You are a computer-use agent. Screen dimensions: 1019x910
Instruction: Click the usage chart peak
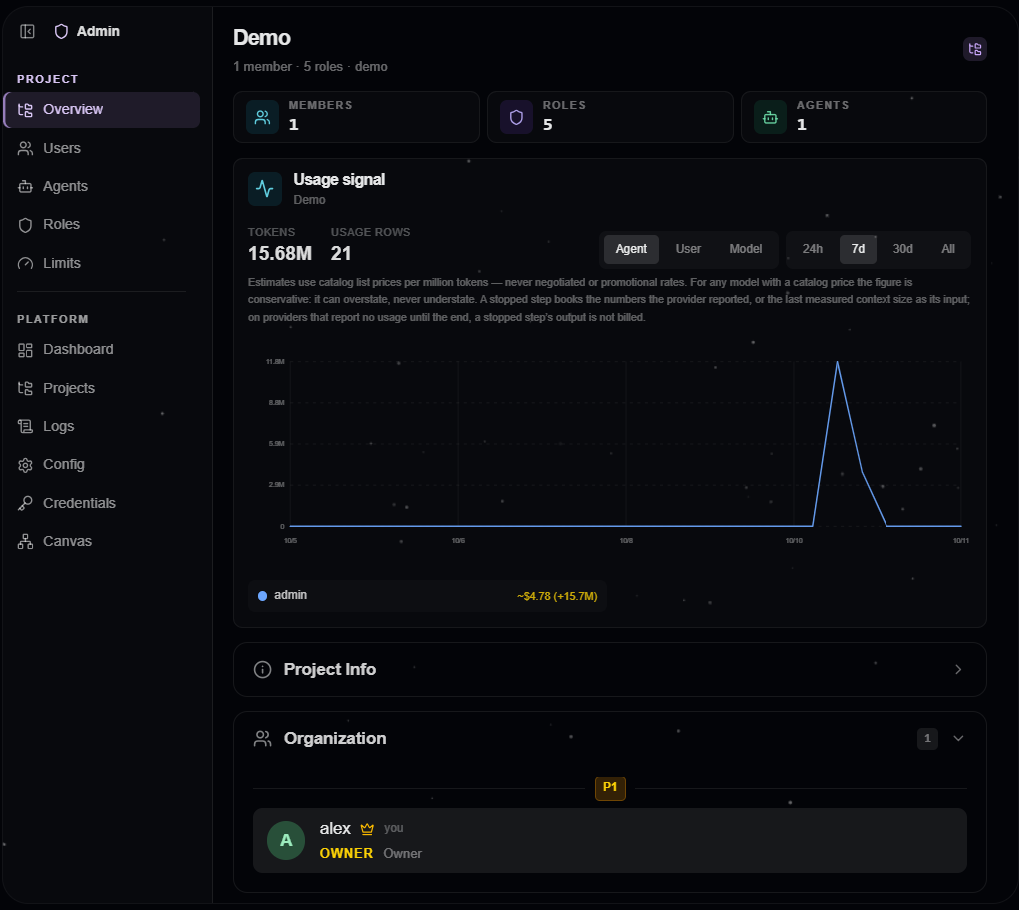click(x=838, y=362)
